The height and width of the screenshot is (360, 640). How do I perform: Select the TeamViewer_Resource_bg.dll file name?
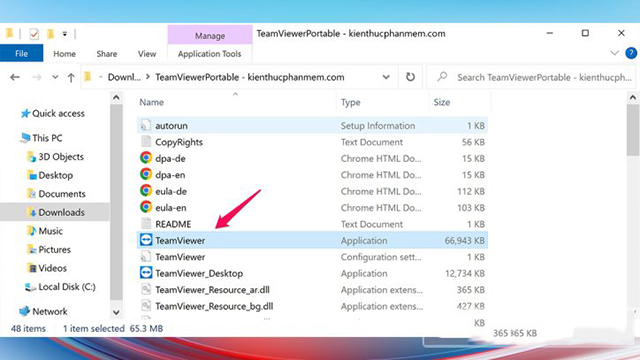click(214, 306)
